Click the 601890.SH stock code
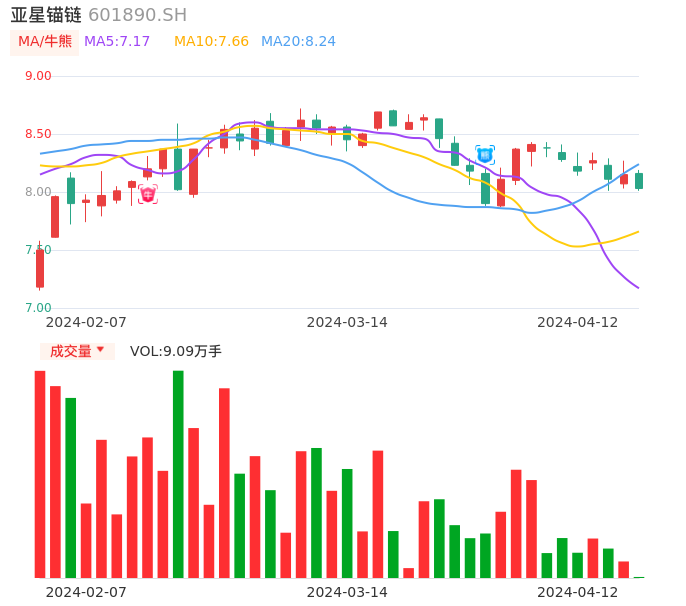 137,15
